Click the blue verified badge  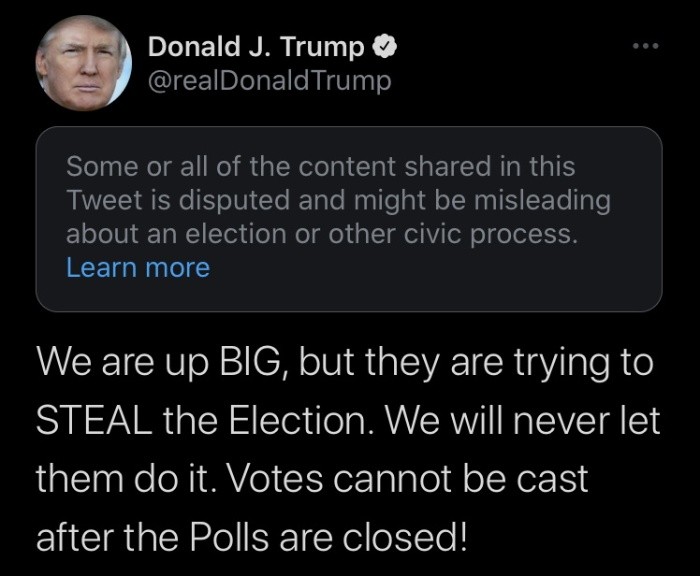(x=385, y=47)
